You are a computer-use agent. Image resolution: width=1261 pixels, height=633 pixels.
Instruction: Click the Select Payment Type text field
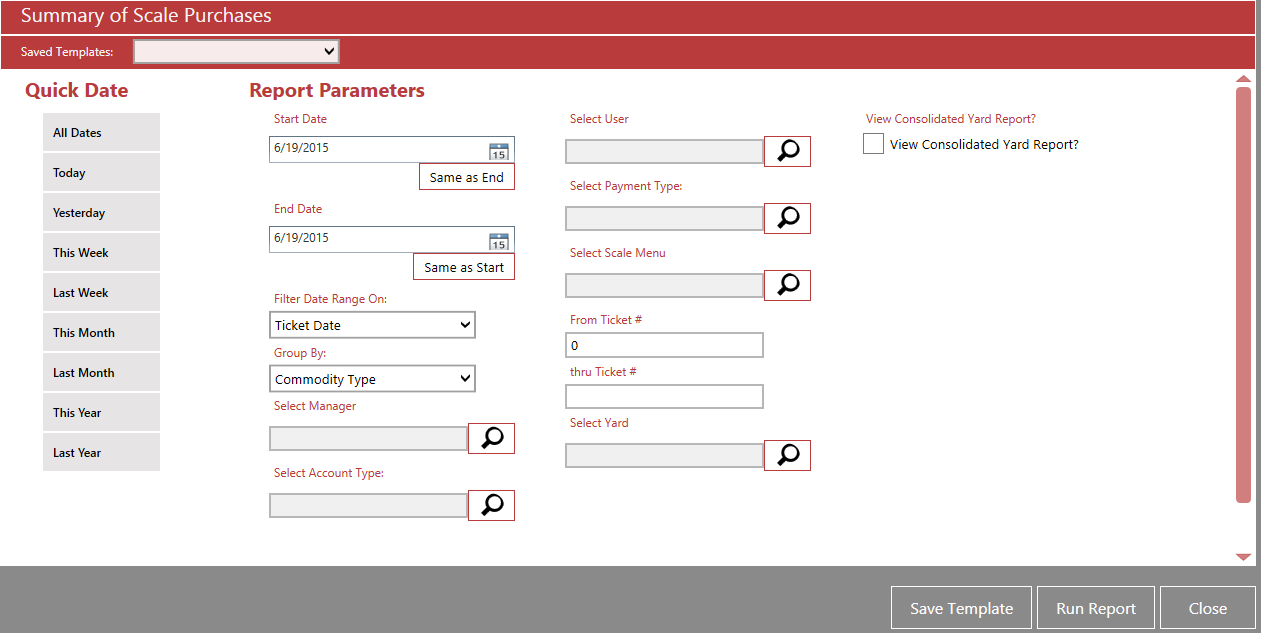[x=664, y=218]
